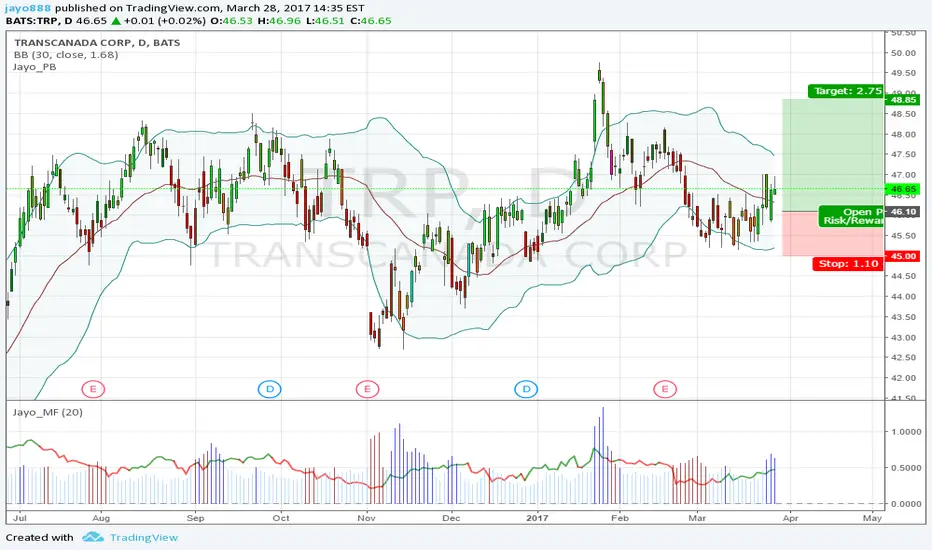Click the 1.0000 indicator axis label
Screen dimensions: 932x550
click(906, 432)
